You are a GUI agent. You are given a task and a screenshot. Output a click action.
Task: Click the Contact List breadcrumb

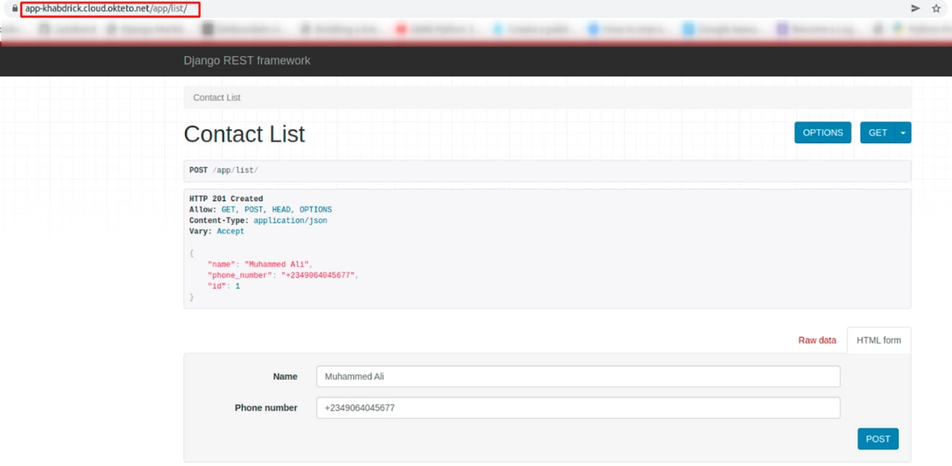(x=217, y=98)
